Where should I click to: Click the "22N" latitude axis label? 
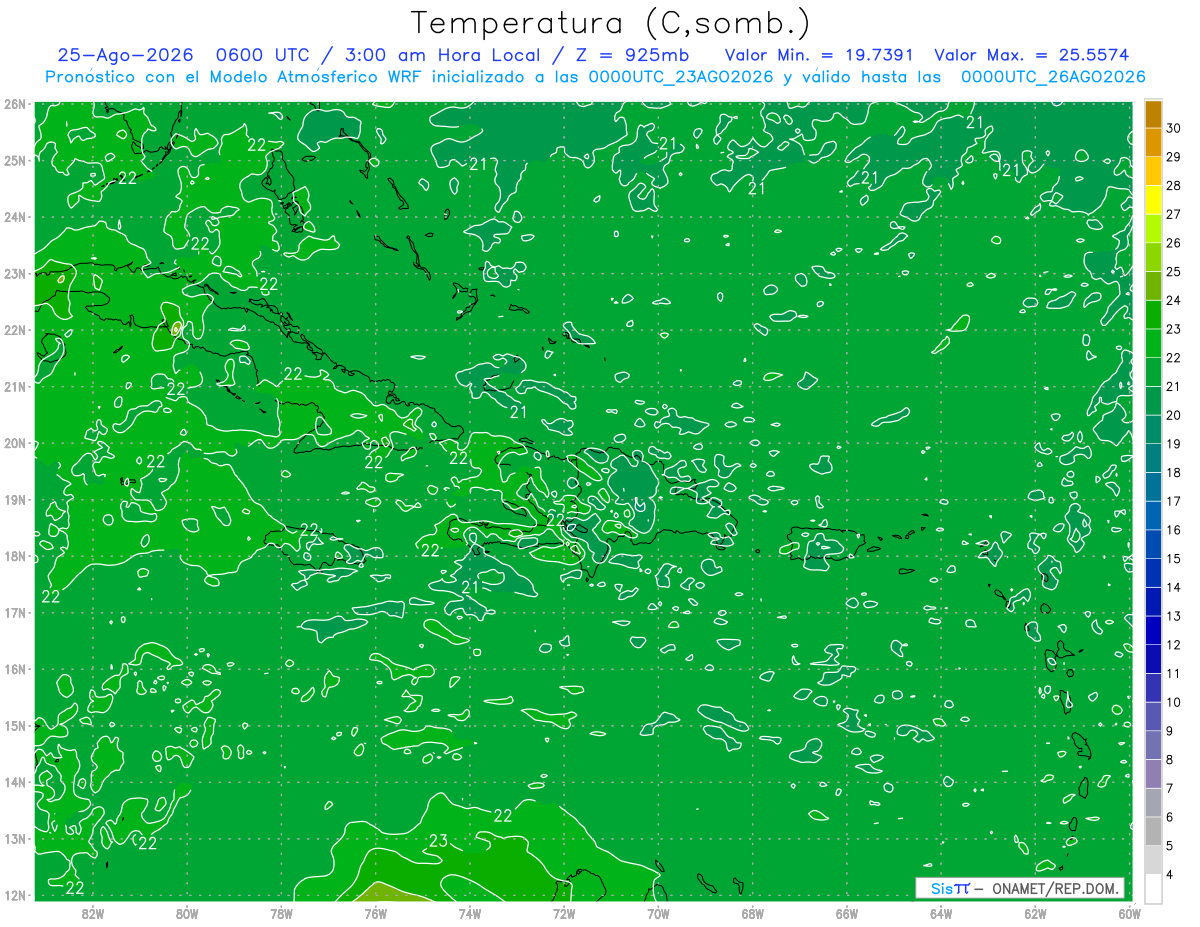(15, 330)
